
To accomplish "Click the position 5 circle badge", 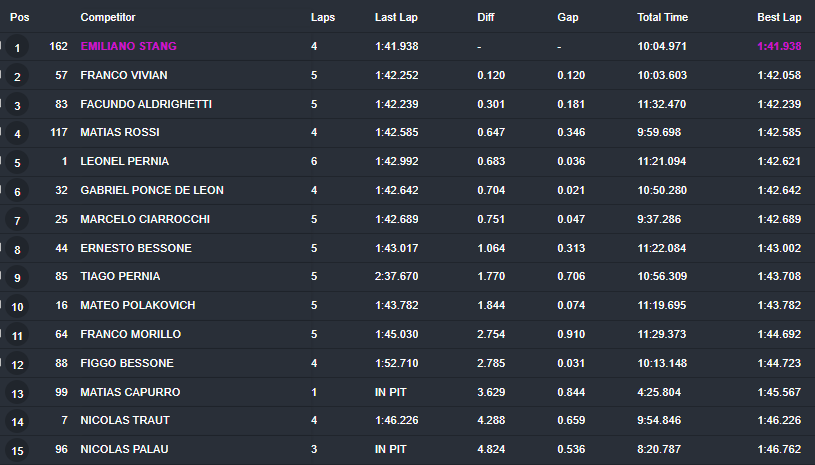I will [17, 163].
